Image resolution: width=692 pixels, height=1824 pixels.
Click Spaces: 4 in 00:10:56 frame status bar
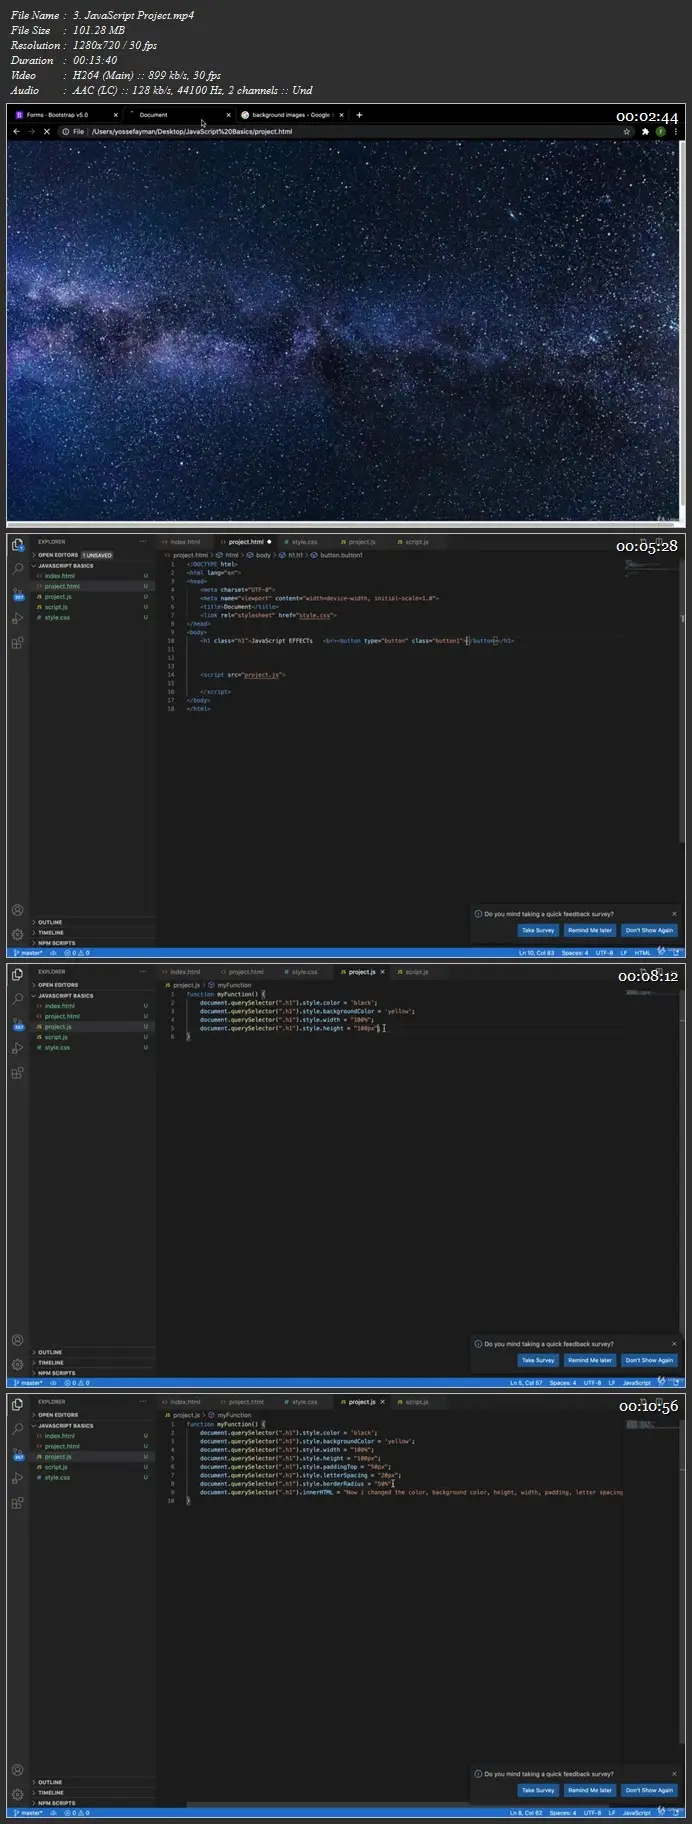pos(563,1813)
